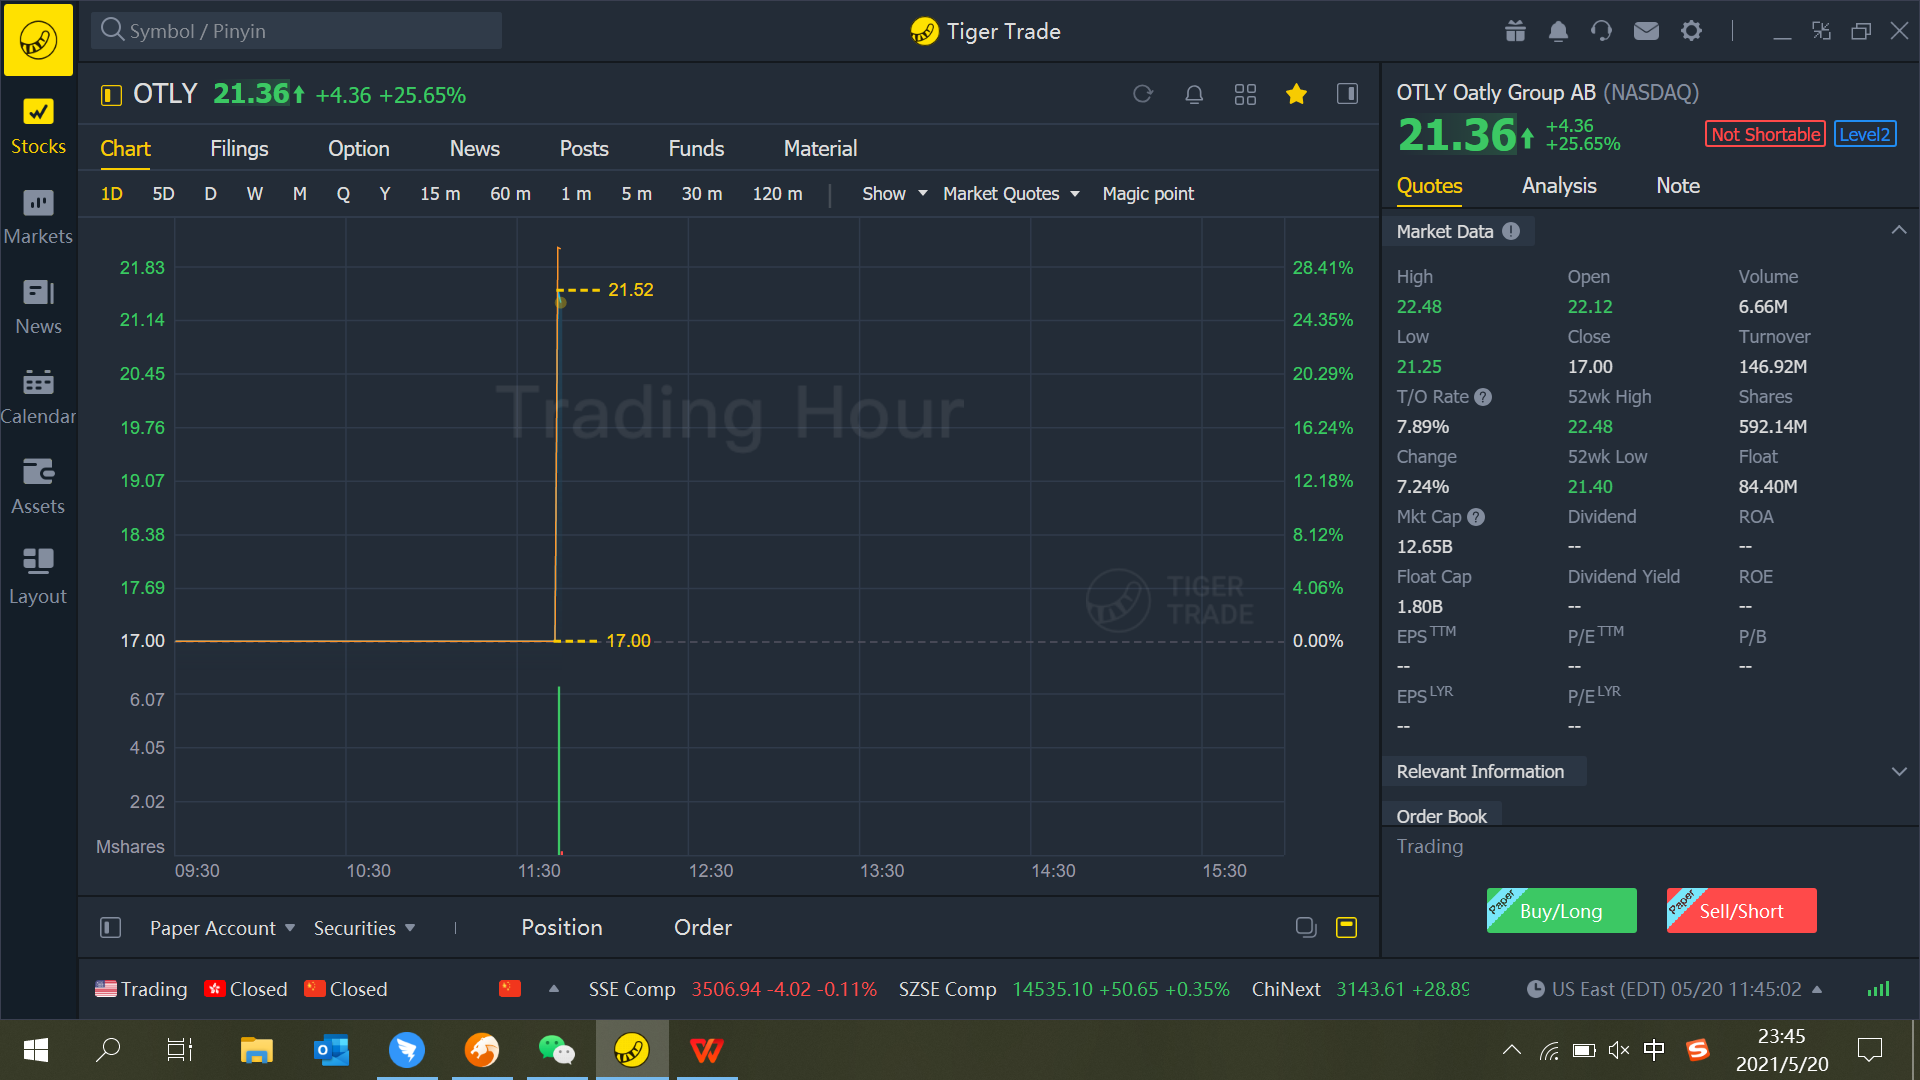Open File Explorer from the taskbar
Image resolution: width=1920 pixels, height=1080 pixels.
(257, 1050)
